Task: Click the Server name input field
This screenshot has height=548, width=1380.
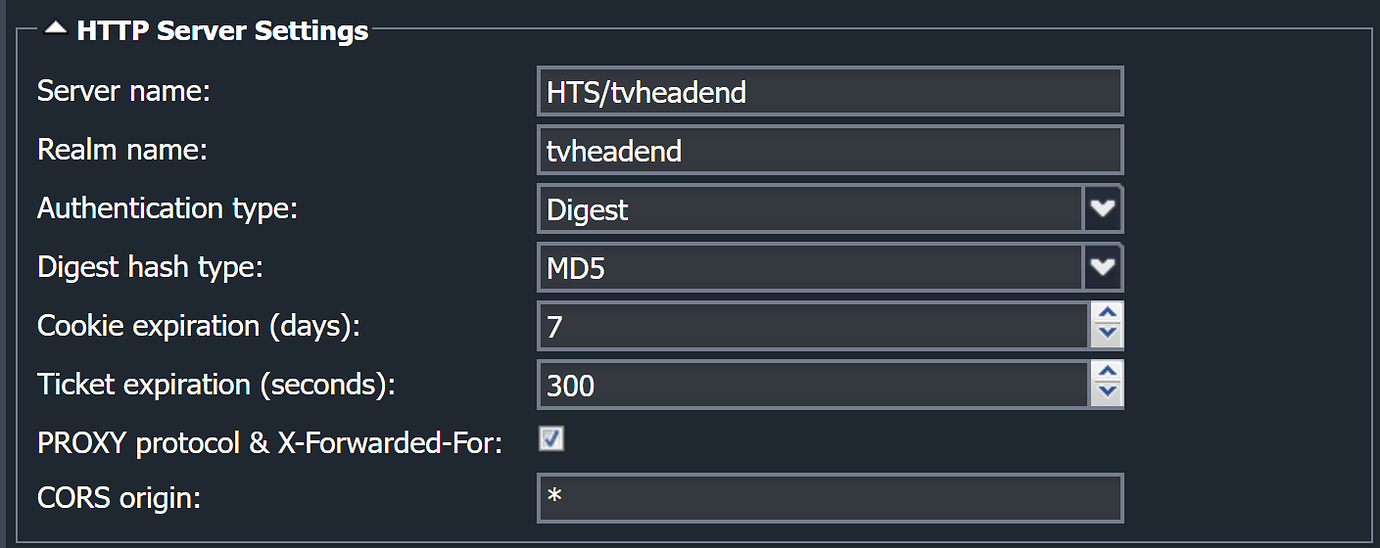Action: pos(830,92)
